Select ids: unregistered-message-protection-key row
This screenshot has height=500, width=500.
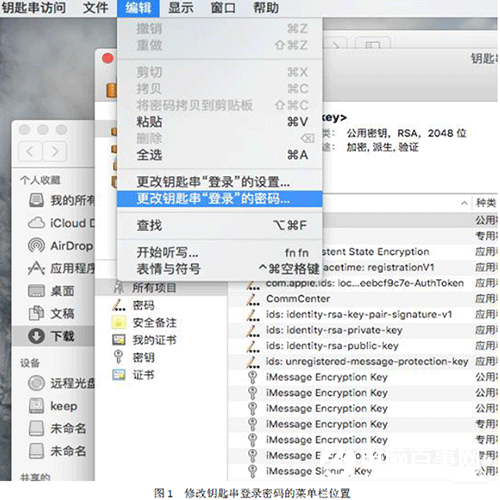pyautogui.click(x=362, y=362)
